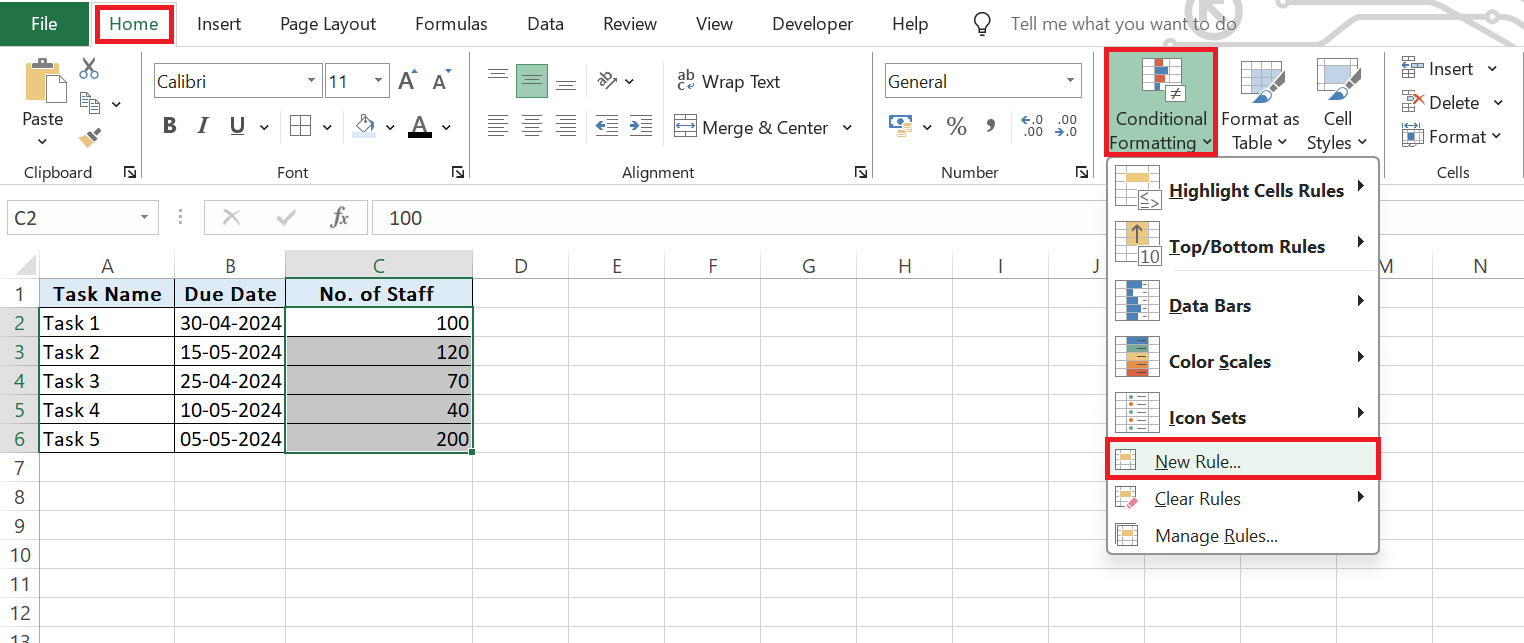The height and width of the screenshot is (643, 1524).
Task: Click Decrease Indent icon
Action: 606,126
